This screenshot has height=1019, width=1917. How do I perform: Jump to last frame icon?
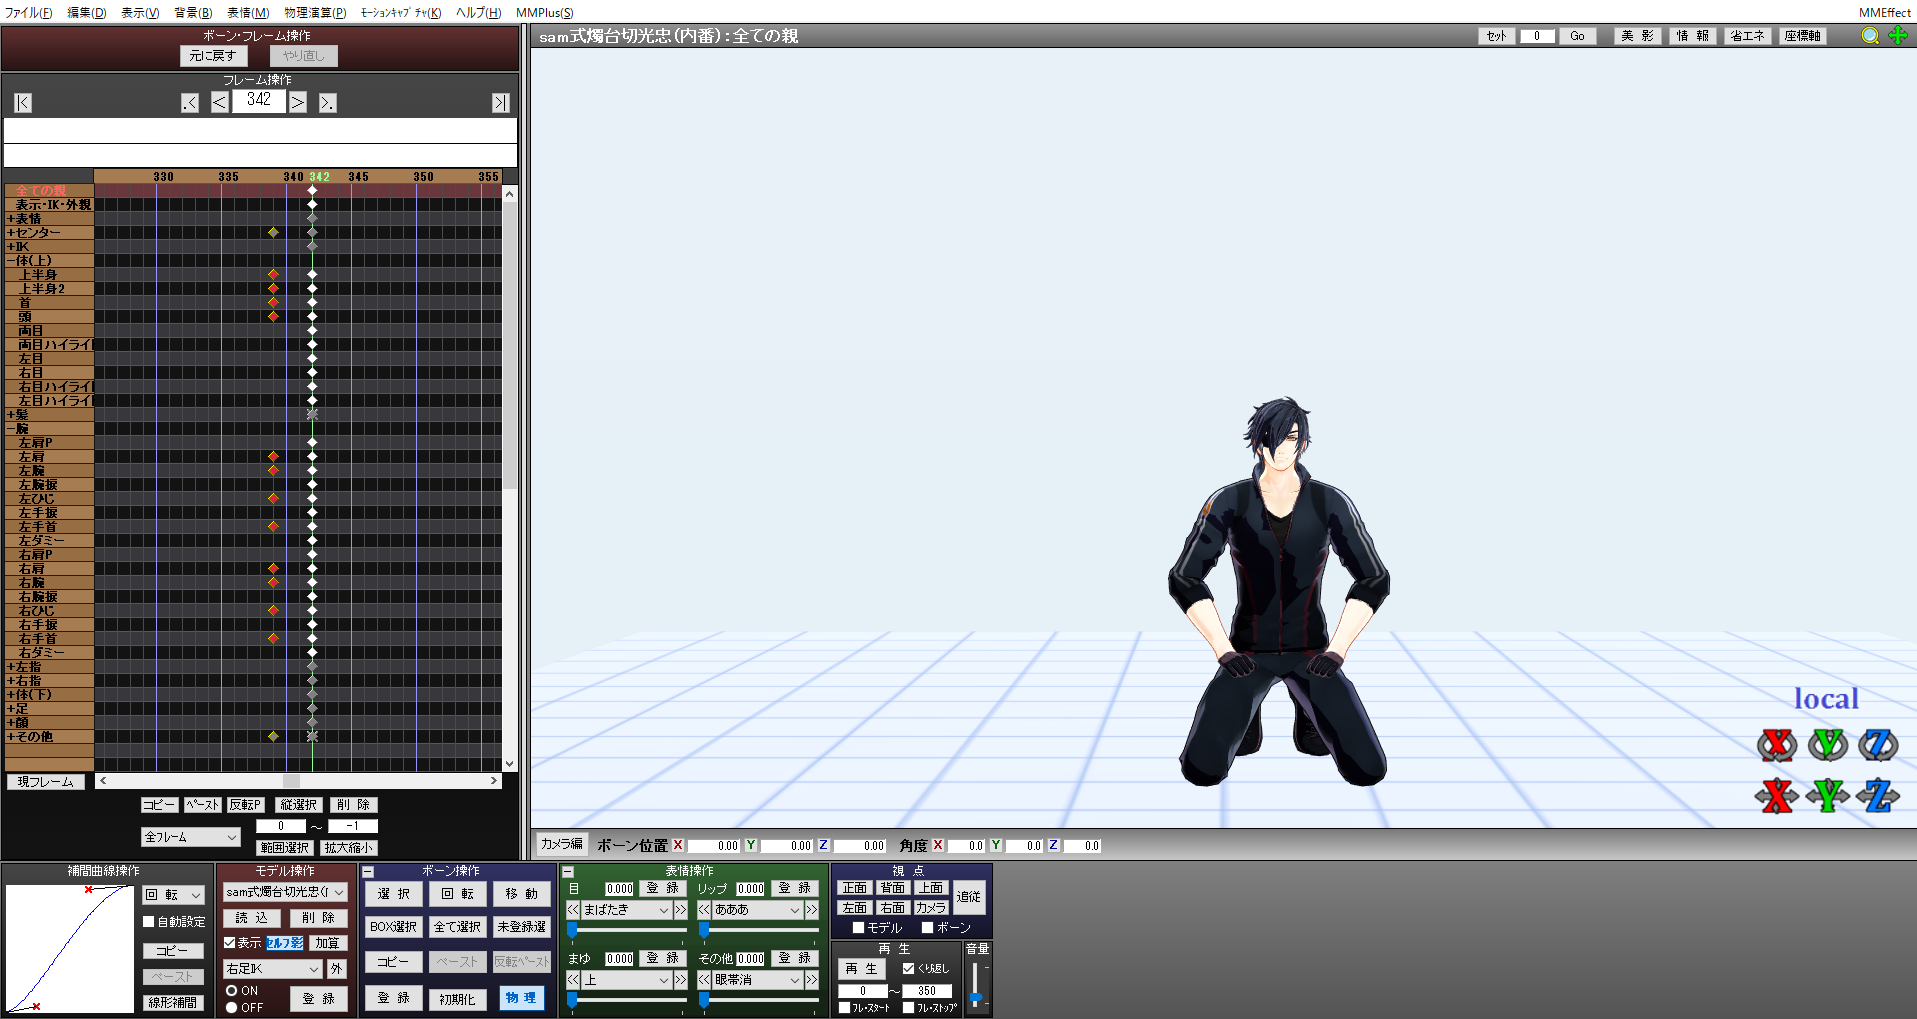tap(501, 103)
